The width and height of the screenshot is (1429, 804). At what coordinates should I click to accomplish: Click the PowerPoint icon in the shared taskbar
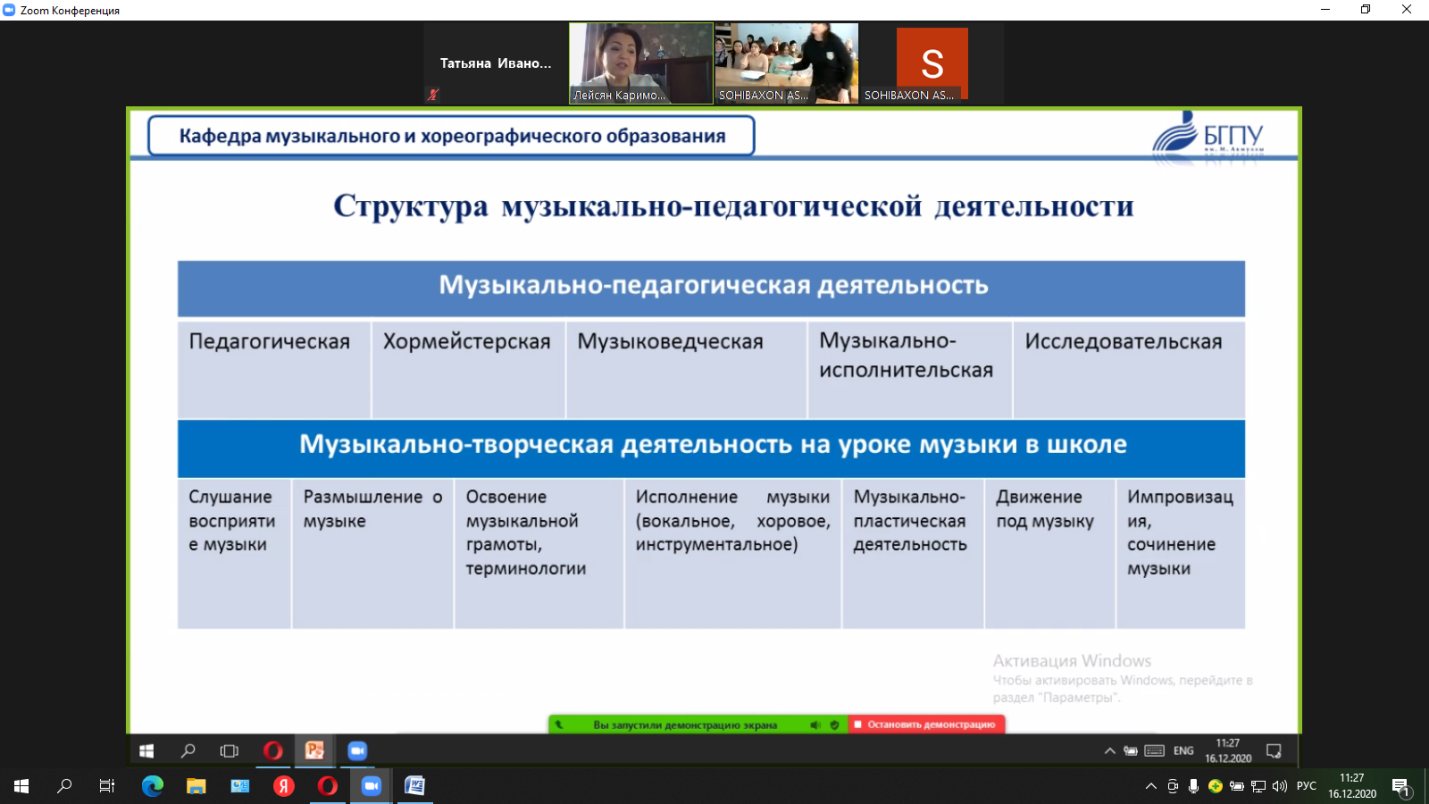point(314,750)
